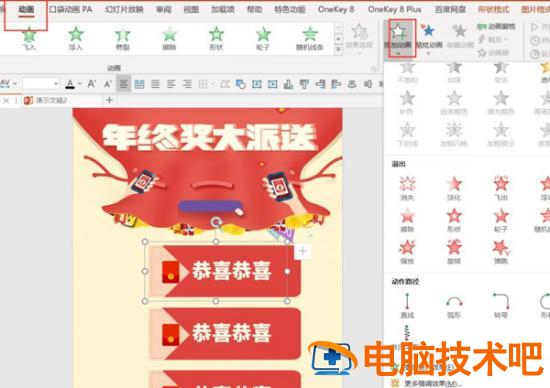
Task: Choose the 轮子 exit effect
Action: pos(501,220)
